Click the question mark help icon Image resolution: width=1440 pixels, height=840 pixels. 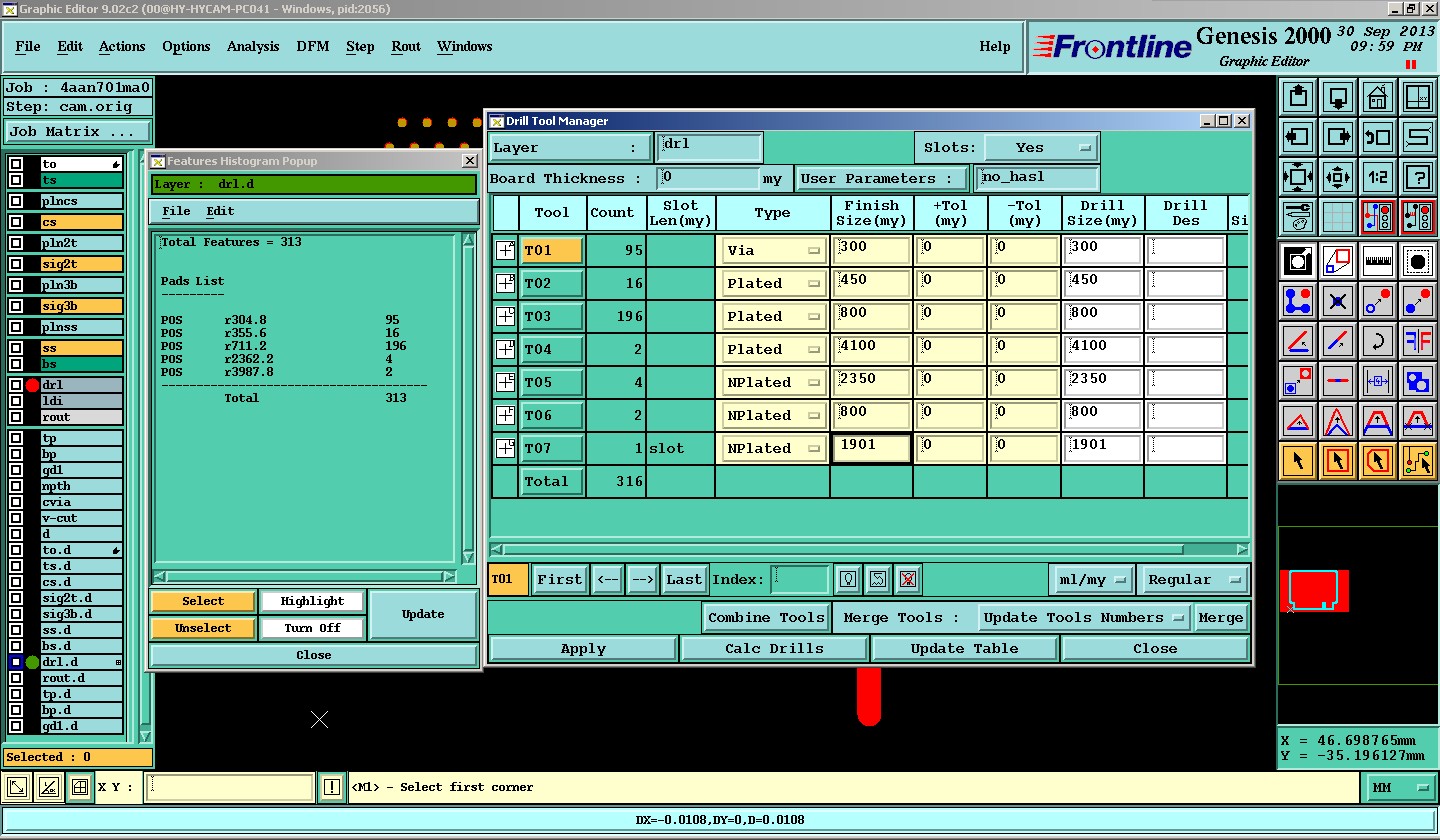click(x=1418, y=177)
